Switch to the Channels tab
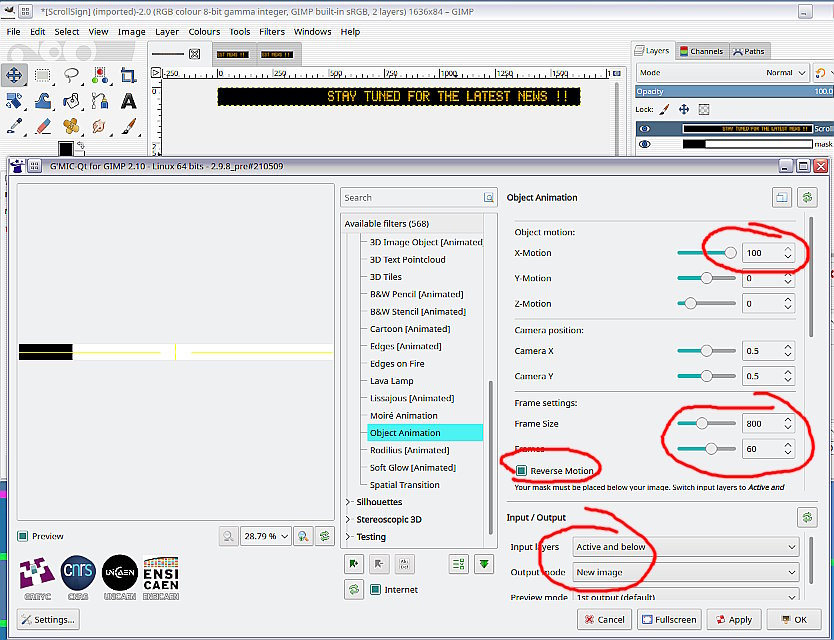Screen dimensions: 834x640 pyautogui.click(x=702, y=51)
